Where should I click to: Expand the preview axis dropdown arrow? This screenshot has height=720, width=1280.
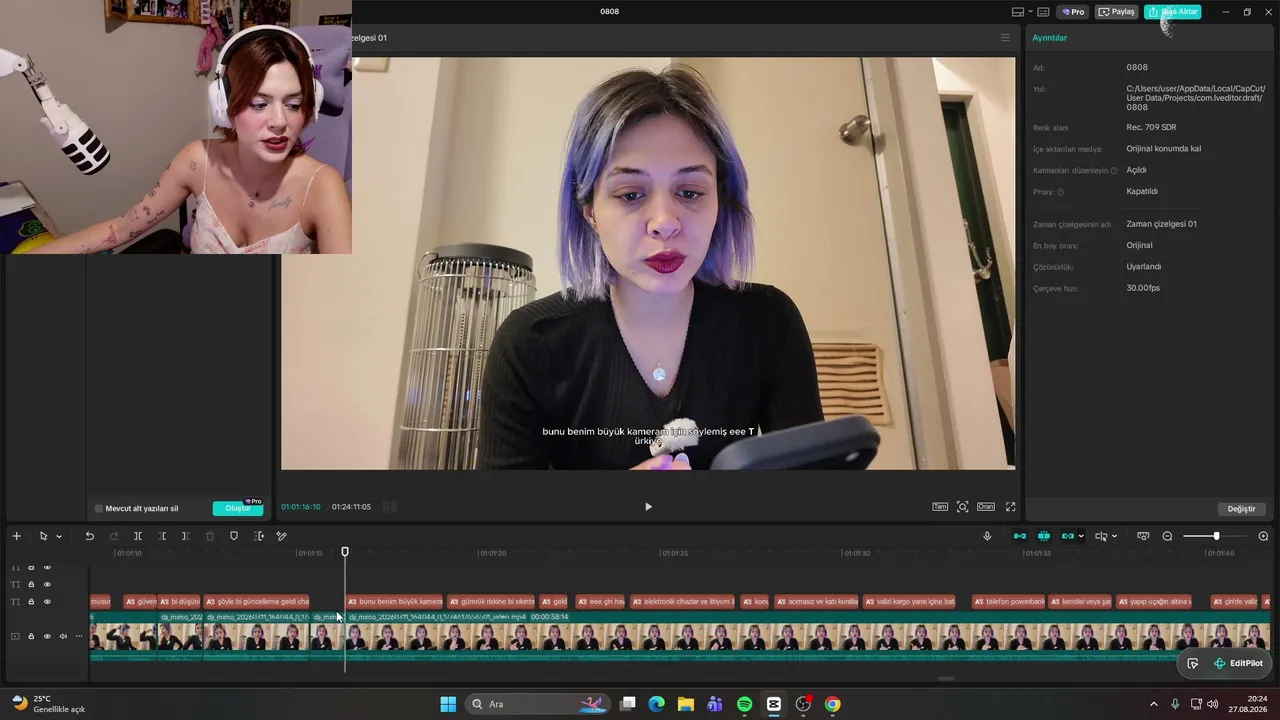pyautogui.click(x=1115, y=537)
